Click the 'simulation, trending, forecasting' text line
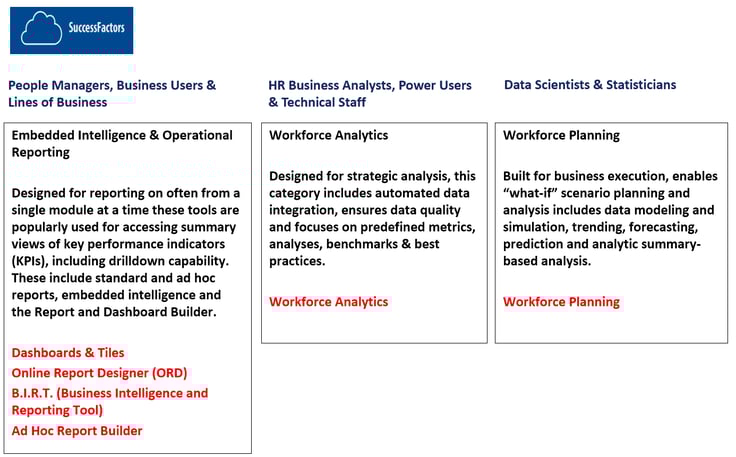The width and height of the screenshot is (736, 457). click(600, 227)
